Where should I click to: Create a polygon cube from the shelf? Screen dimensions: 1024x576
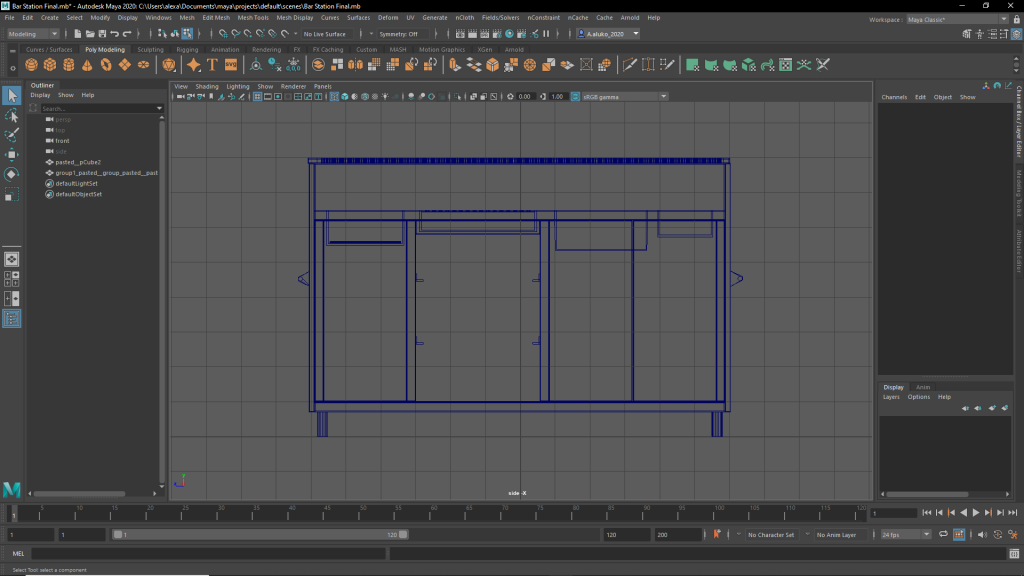(50, 65)
